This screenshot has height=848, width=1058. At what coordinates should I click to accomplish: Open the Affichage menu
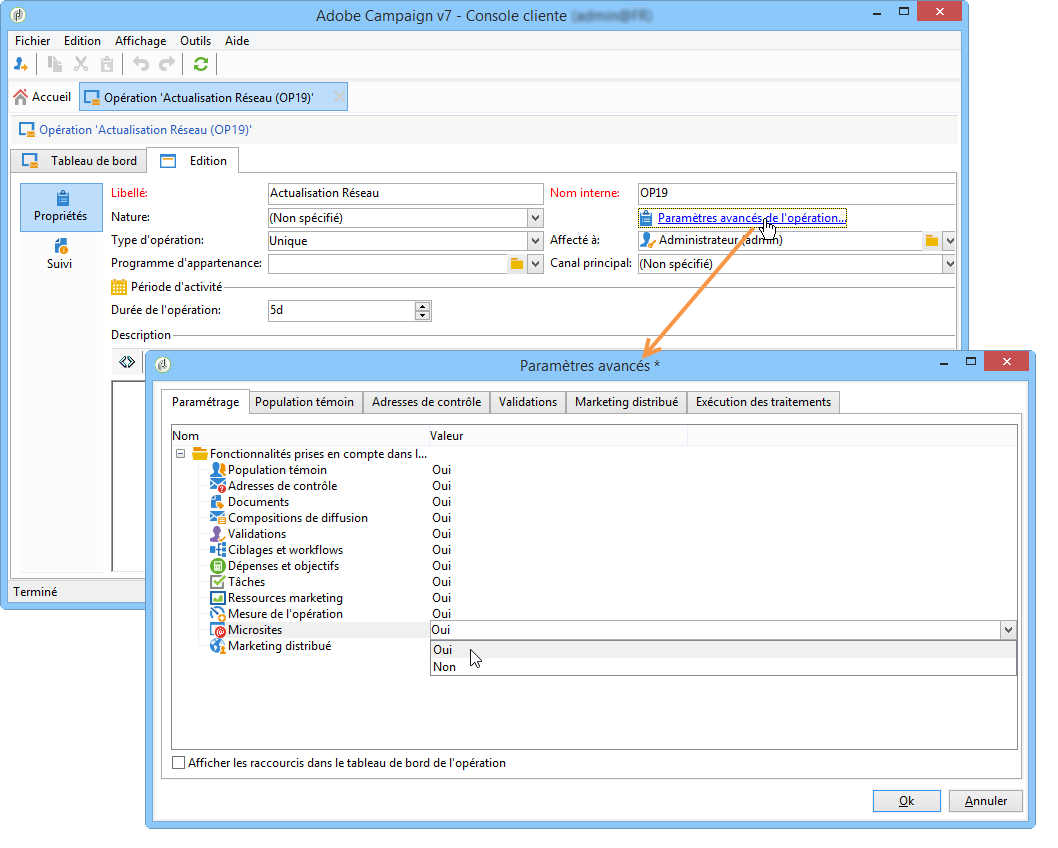140,41
